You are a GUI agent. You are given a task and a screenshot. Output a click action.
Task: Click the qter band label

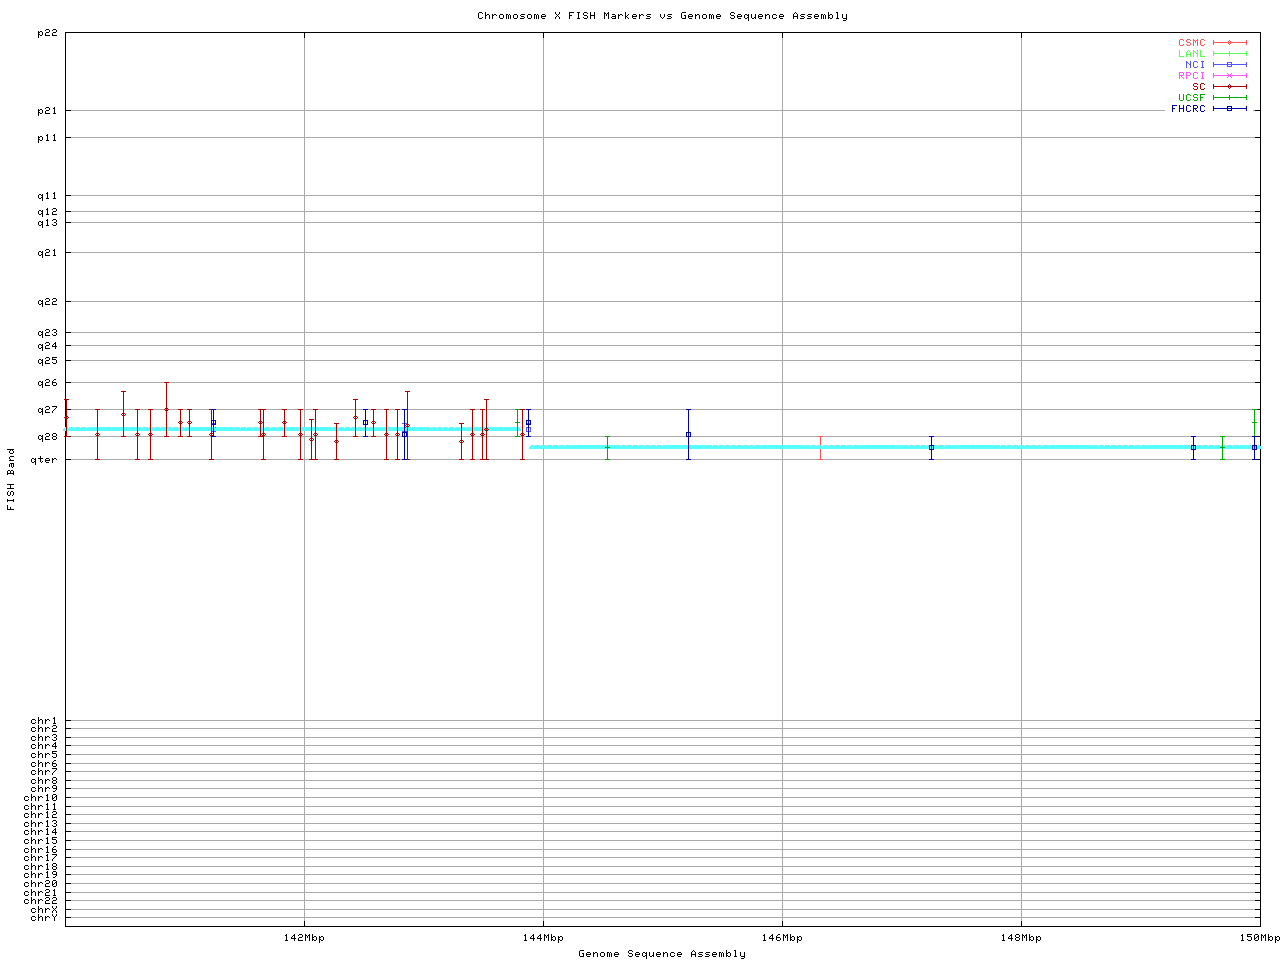pos(45,459)
